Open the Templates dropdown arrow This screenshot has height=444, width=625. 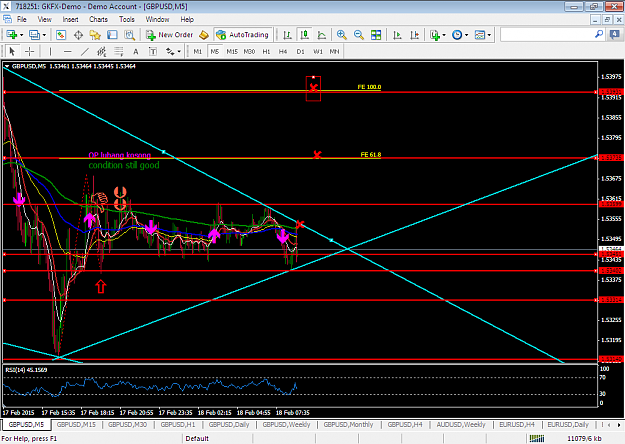(x=489, y=35)
